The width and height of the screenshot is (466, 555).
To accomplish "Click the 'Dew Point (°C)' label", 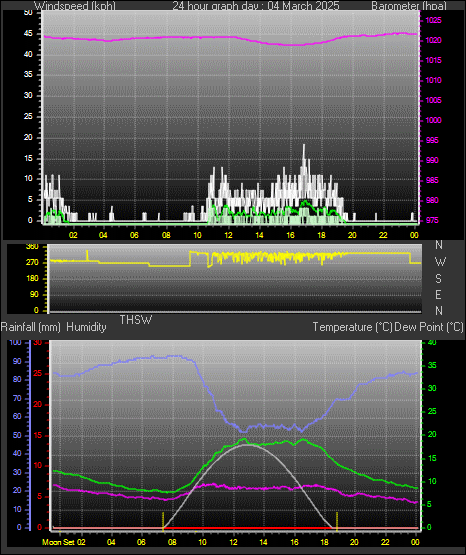I will [x=429, y=327].
